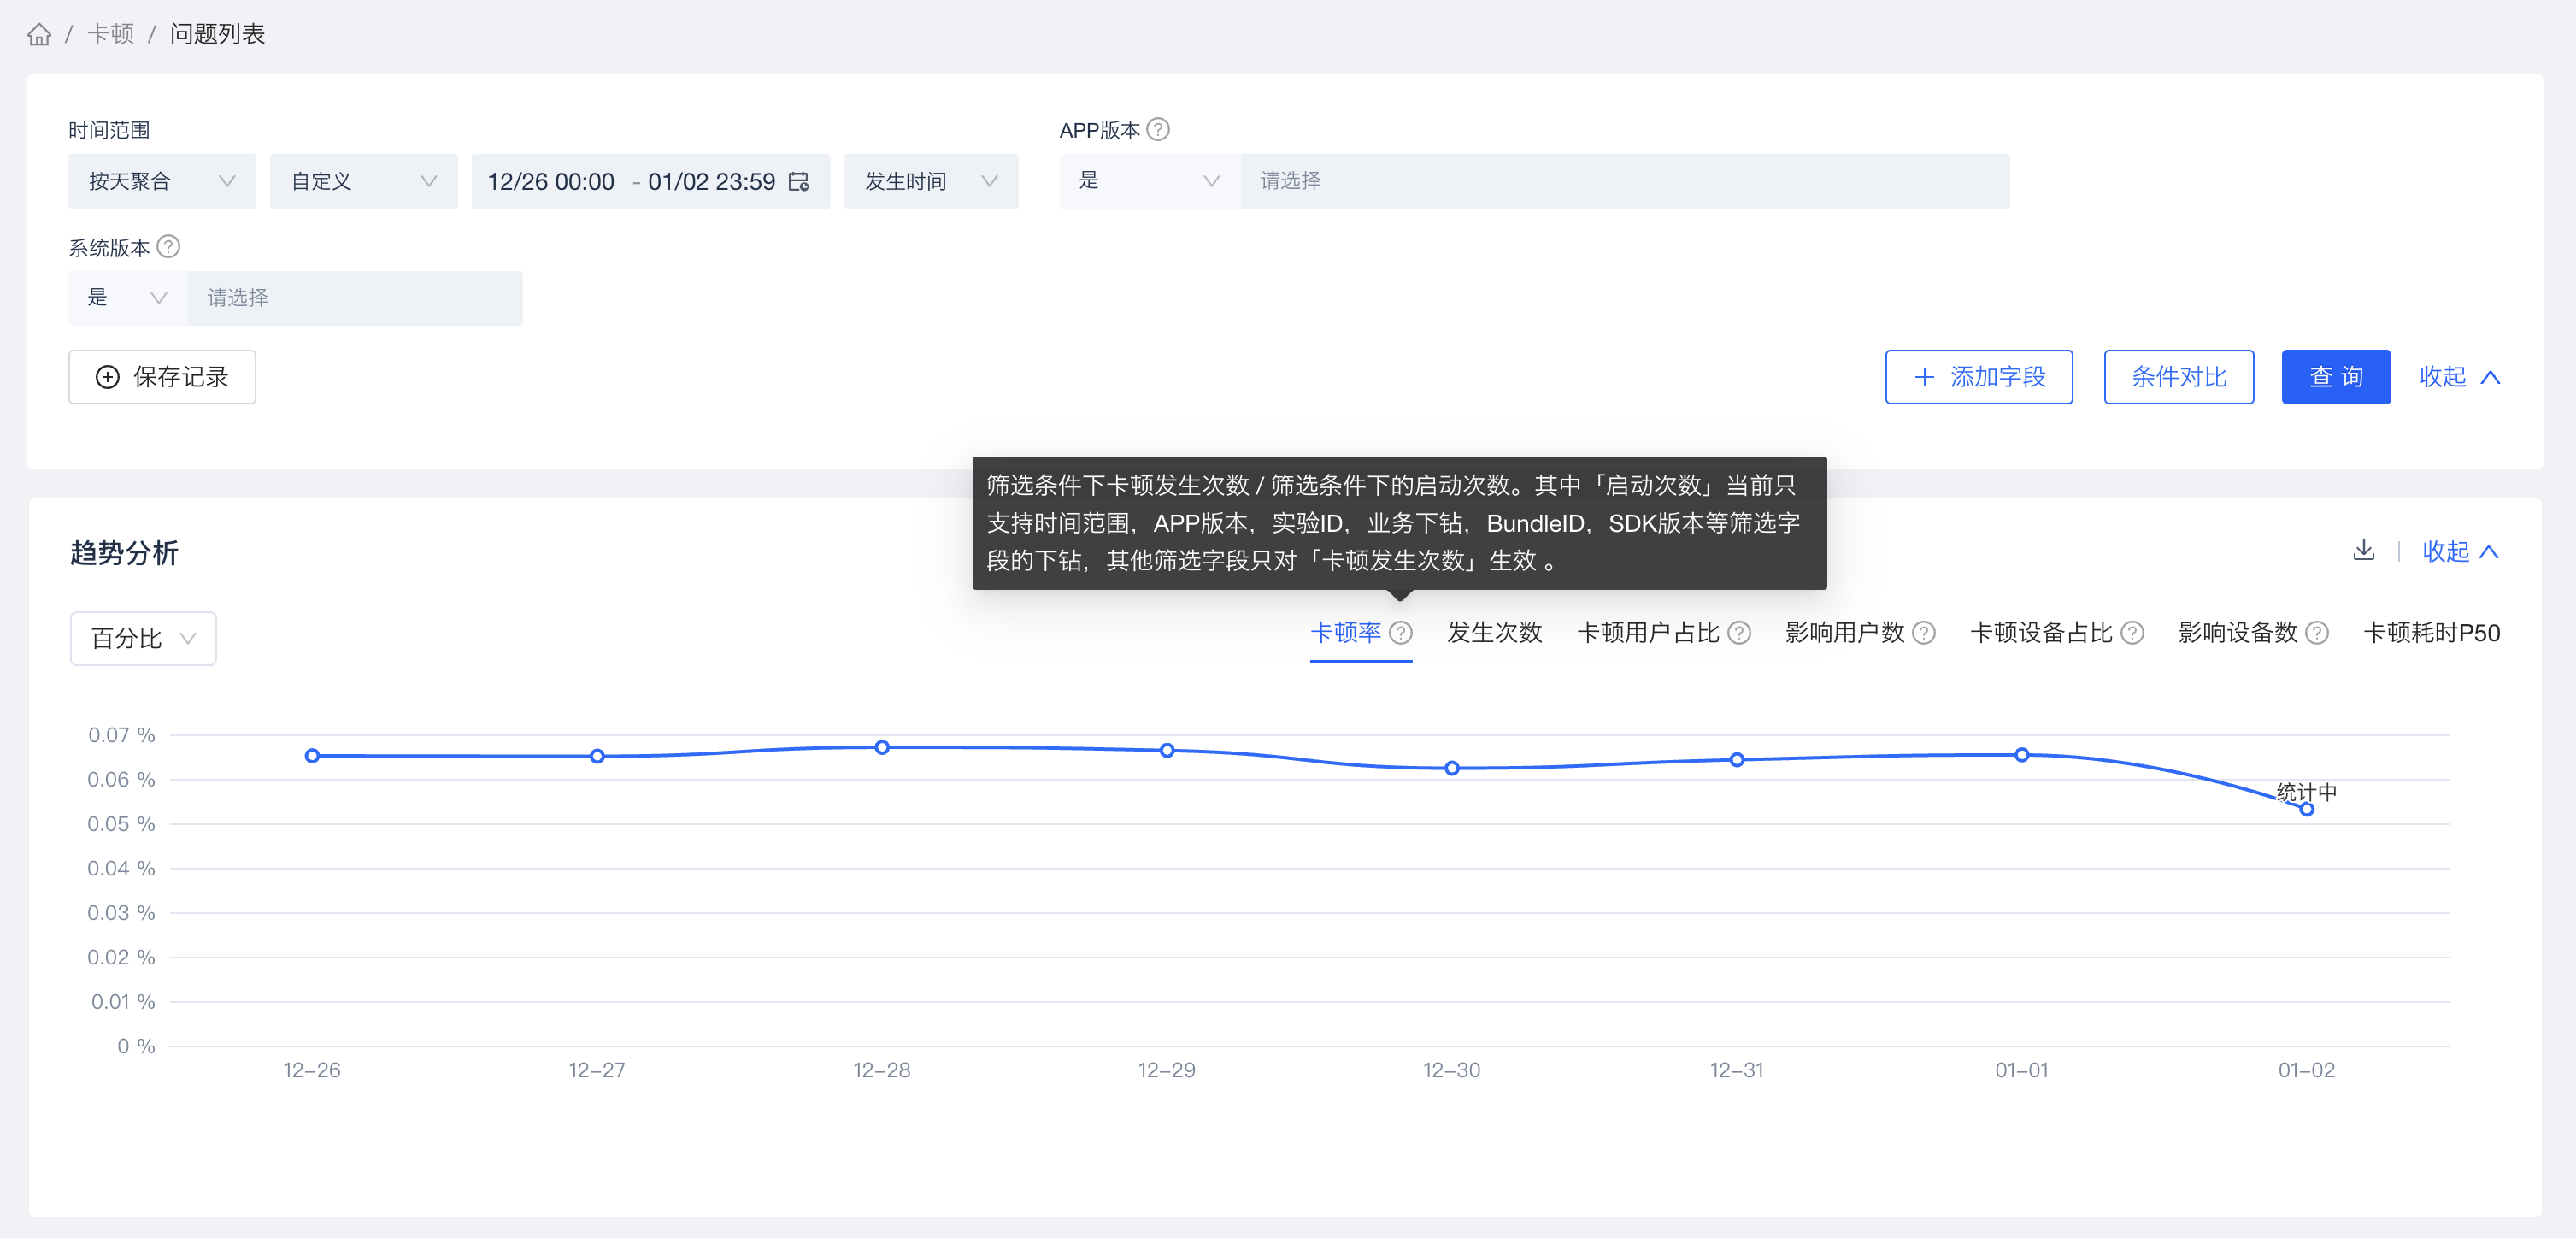The image size is (2576, 1238).
Task: Switch to the 影响用户数 tab
Action: [1844, 633]
